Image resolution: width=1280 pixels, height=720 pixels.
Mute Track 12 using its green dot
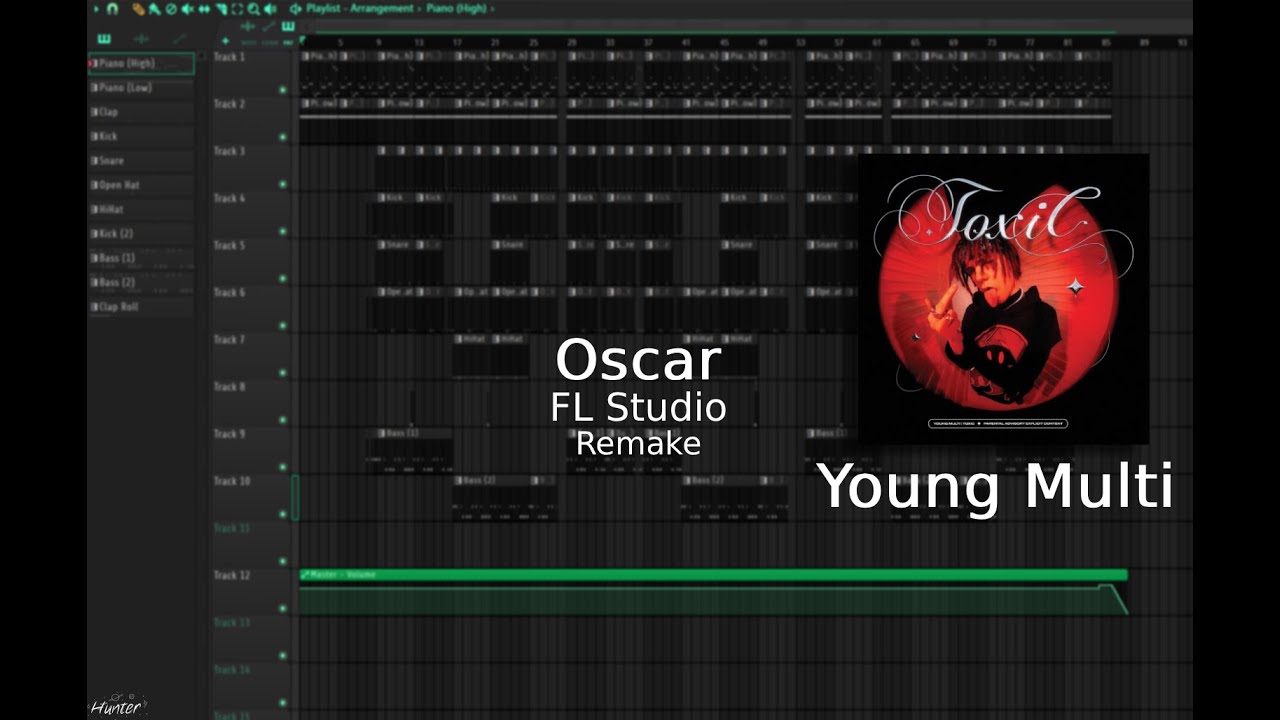coord(283,608)
